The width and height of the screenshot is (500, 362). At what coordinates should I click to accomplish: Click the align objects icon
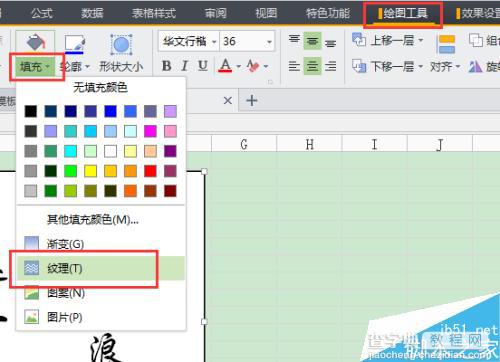point(447,44)
